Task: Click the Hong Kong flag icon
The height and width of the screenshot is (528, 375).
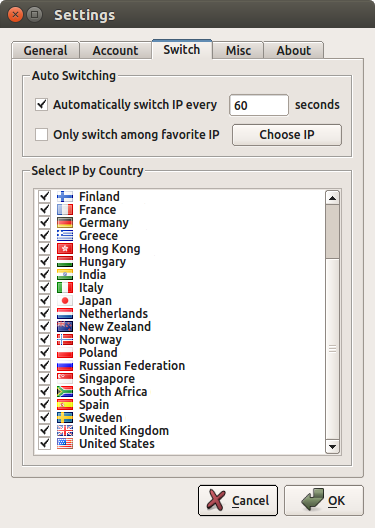Action: [x=65, y=249]
